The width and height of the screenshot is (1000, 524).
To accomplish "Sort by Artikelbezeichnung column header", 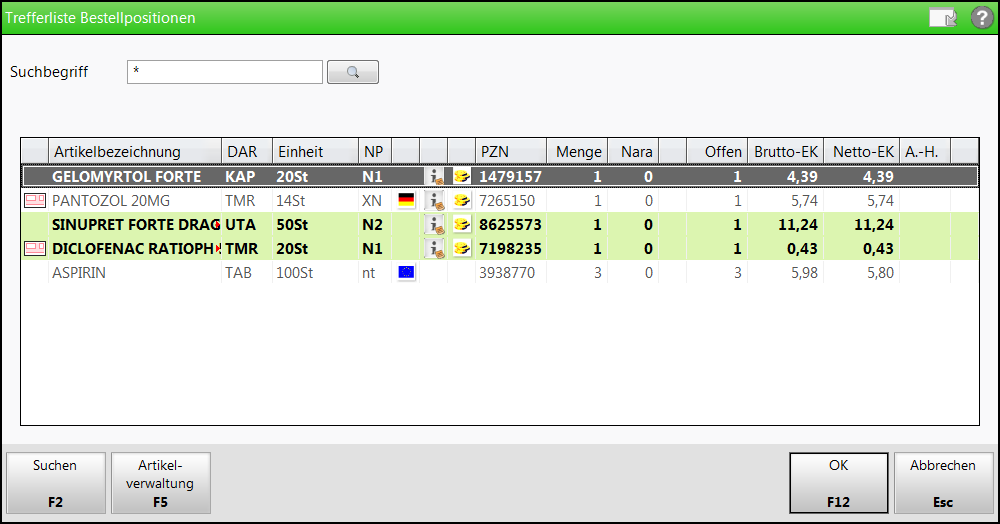I will tap(135, 152).
